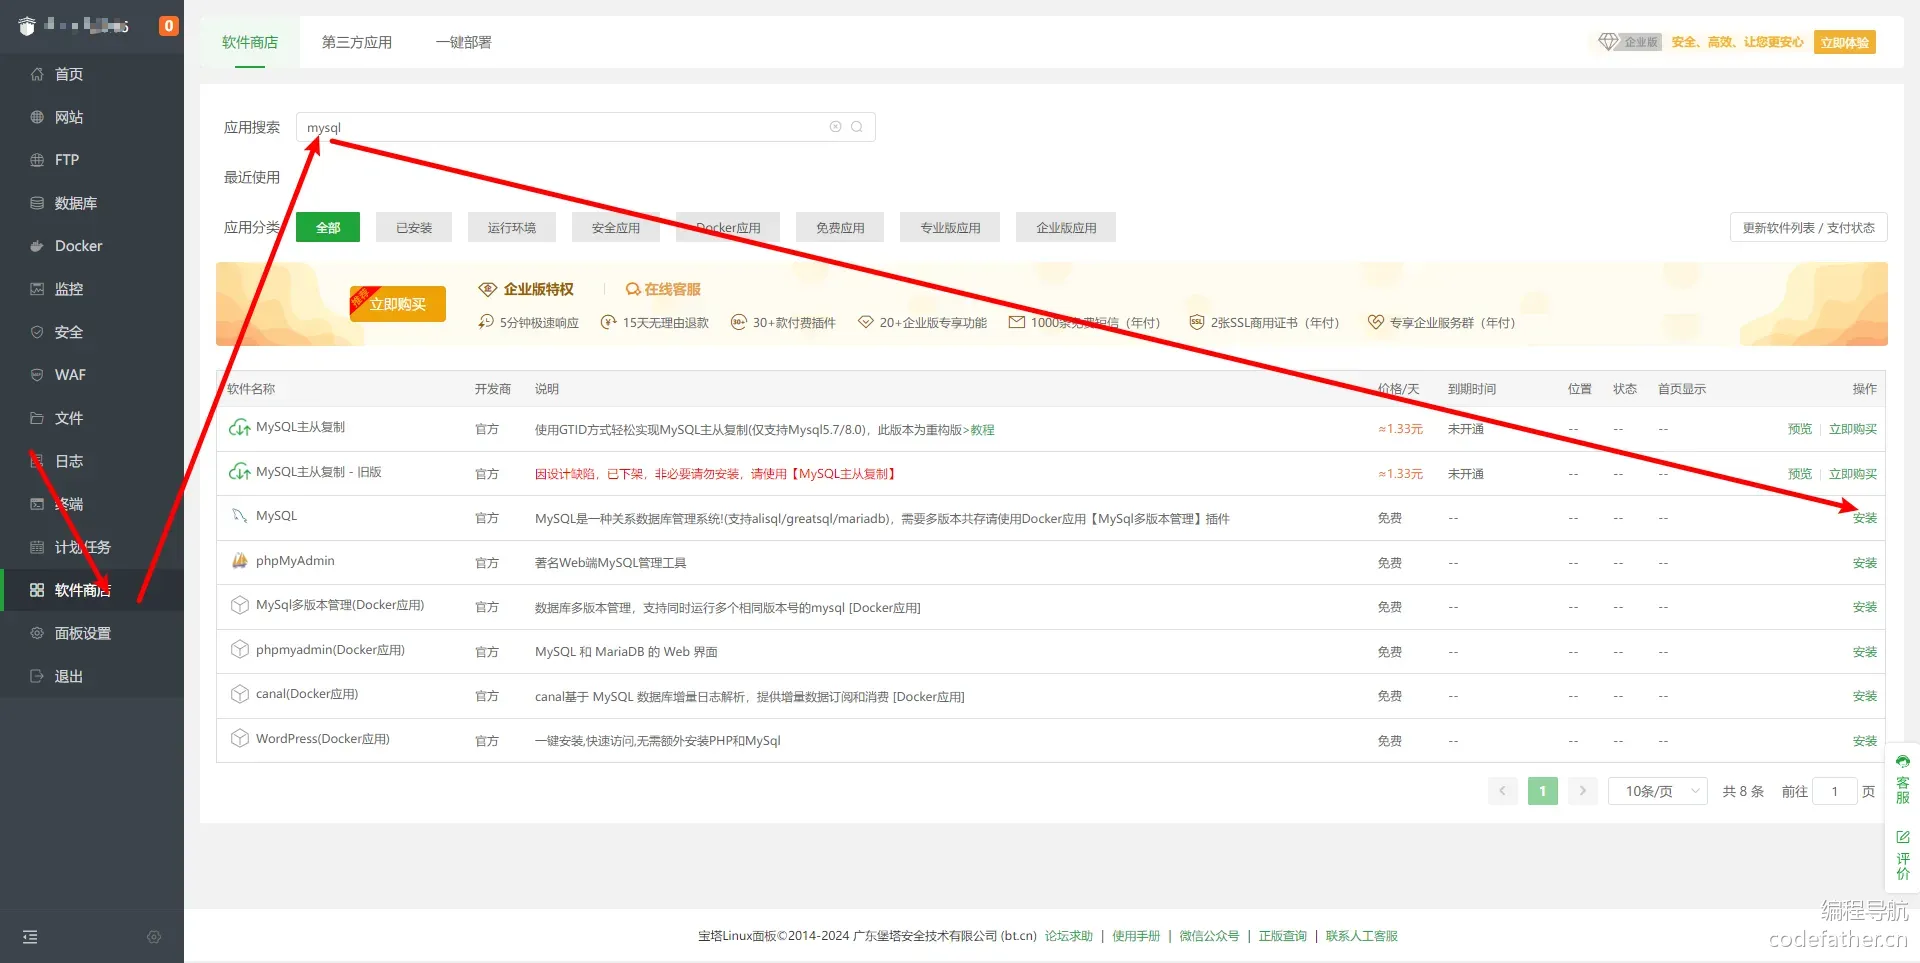Click the phpMyAdmin app icon in the list

pyautogui.click(x=240, y=561)
